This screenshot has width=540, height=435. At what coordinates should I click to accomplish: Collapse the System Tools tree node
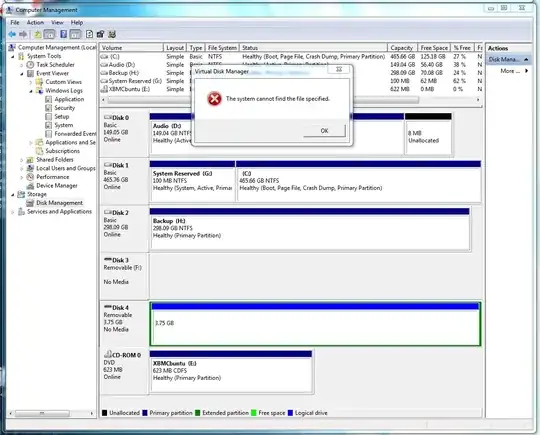[x=13, y=56]
